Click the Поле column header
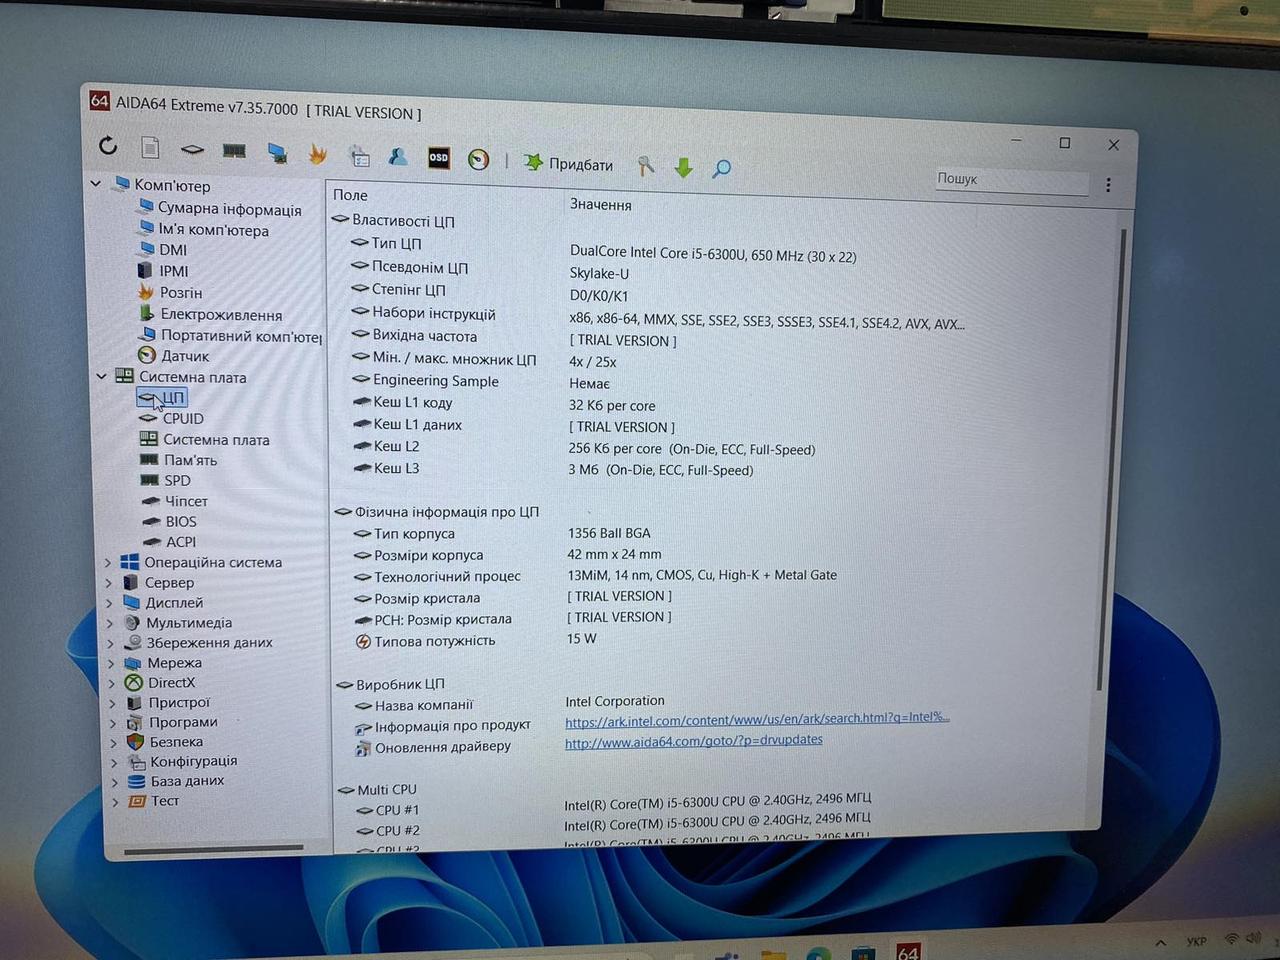The width and height of the screenshot is (1280, 960). click(x=350, y=195)
